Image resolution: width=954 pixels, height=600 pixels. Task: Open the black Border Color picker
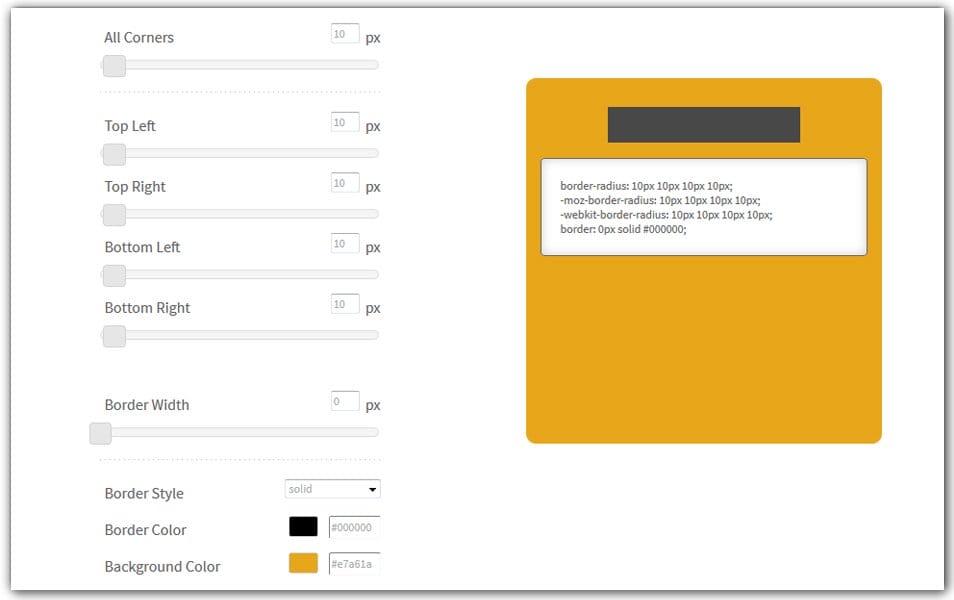(301, 526)
